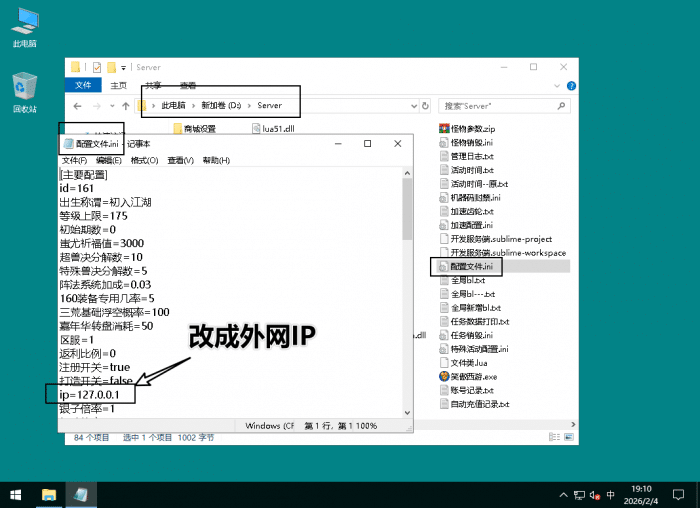Show hidden tray icons chevron
This screenshot has width=700, height=508.
click(563, 495)
